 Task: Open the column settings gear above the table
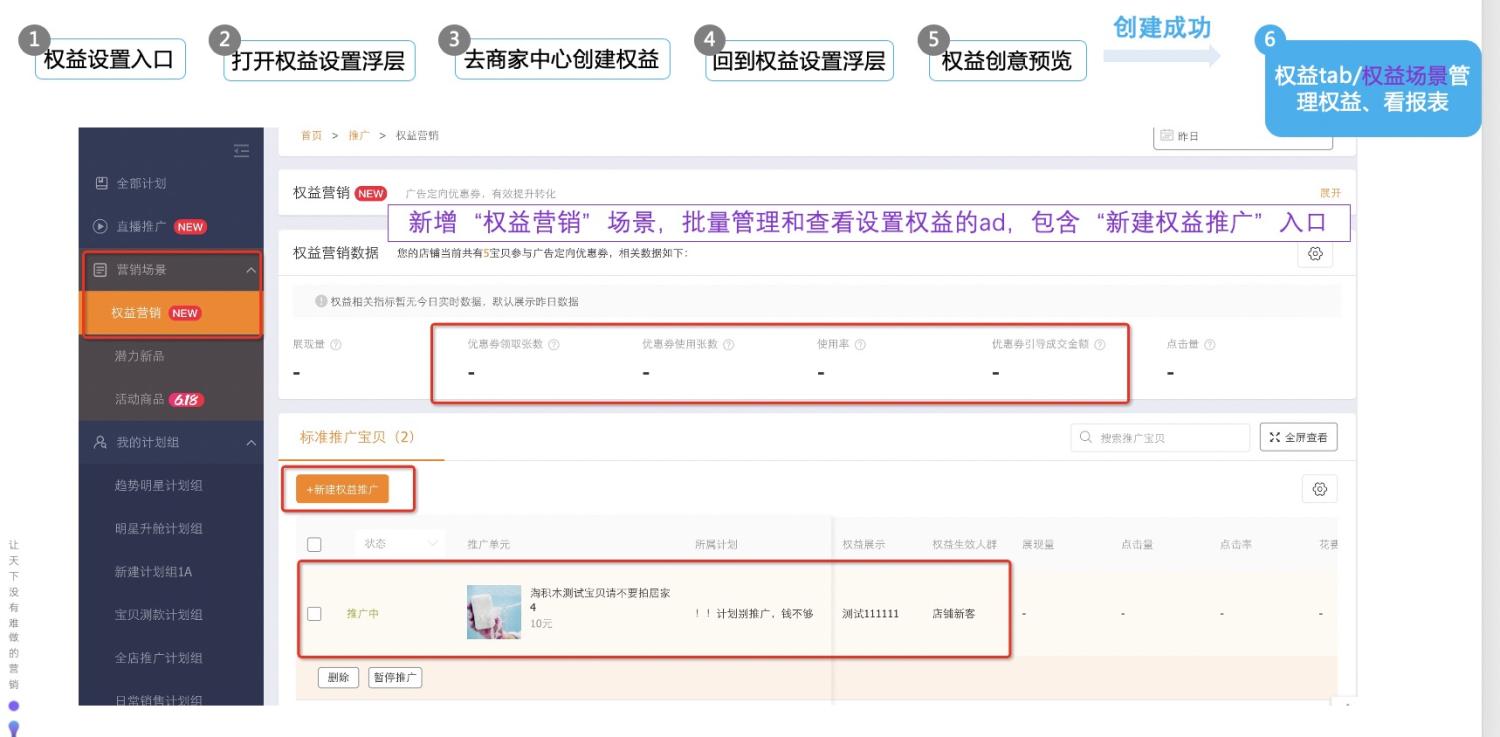(x=1319, y=489)
